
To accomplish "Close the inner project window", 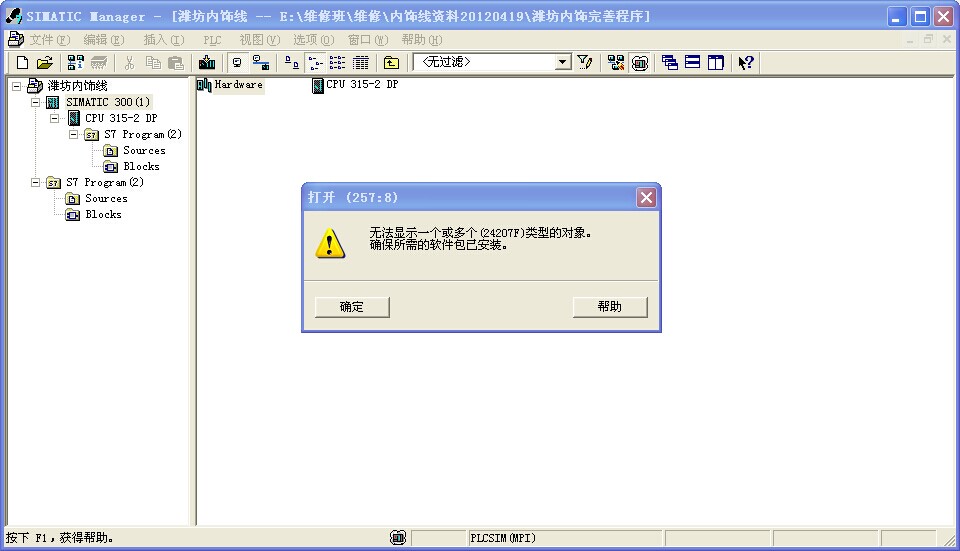I will click(947, 39).
